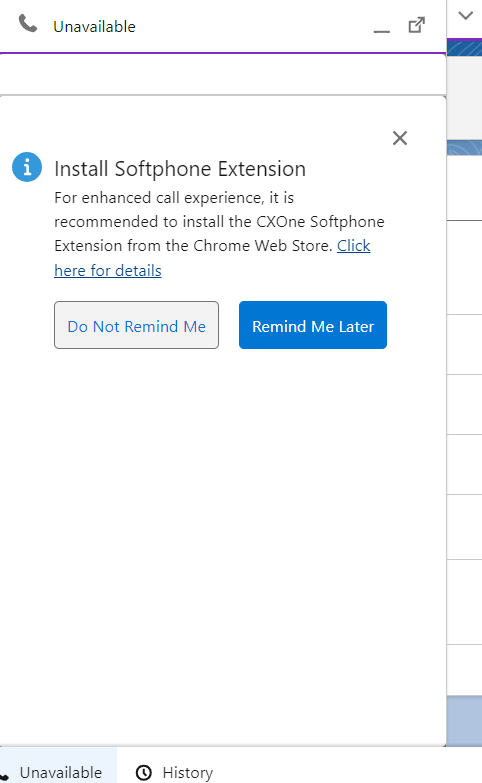Select Remind Me Later

(313, 325)
